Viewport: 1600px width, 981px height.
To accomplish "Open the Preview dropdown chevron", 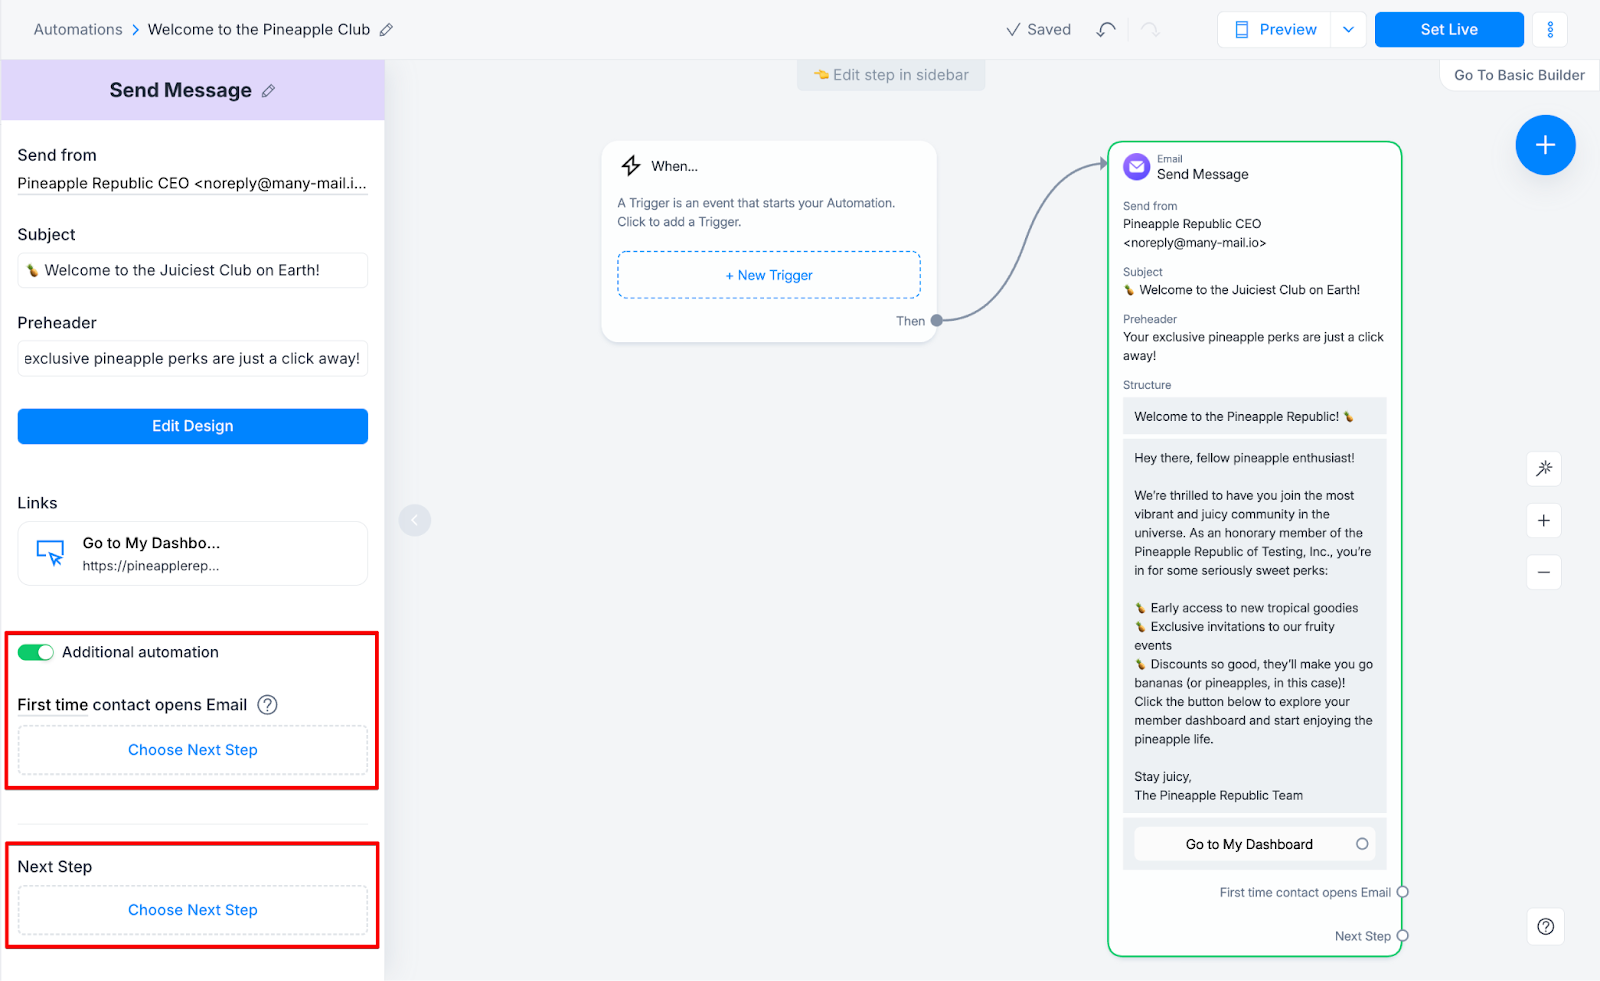I will click(1348, 29).
